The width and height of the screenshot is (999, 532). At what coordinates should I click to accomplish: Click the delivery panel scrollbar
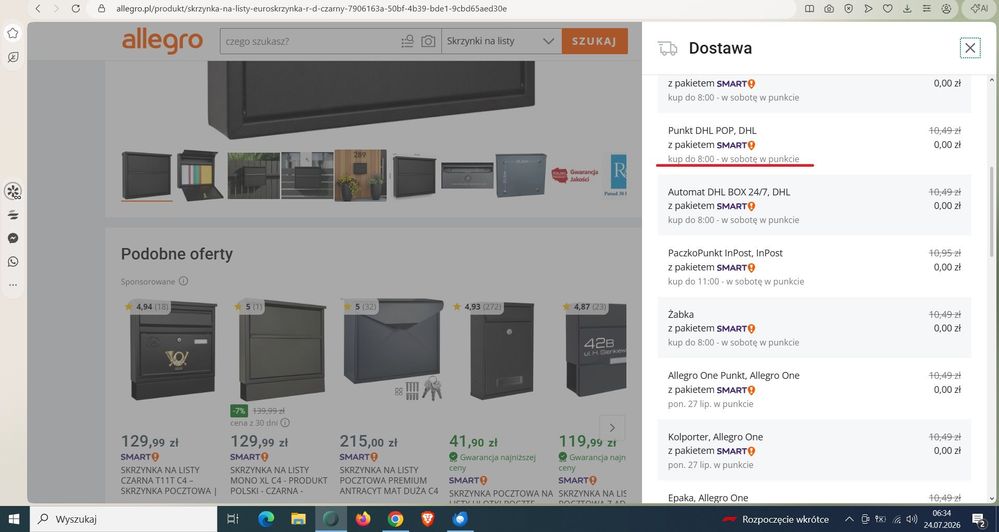click(991, 212)
